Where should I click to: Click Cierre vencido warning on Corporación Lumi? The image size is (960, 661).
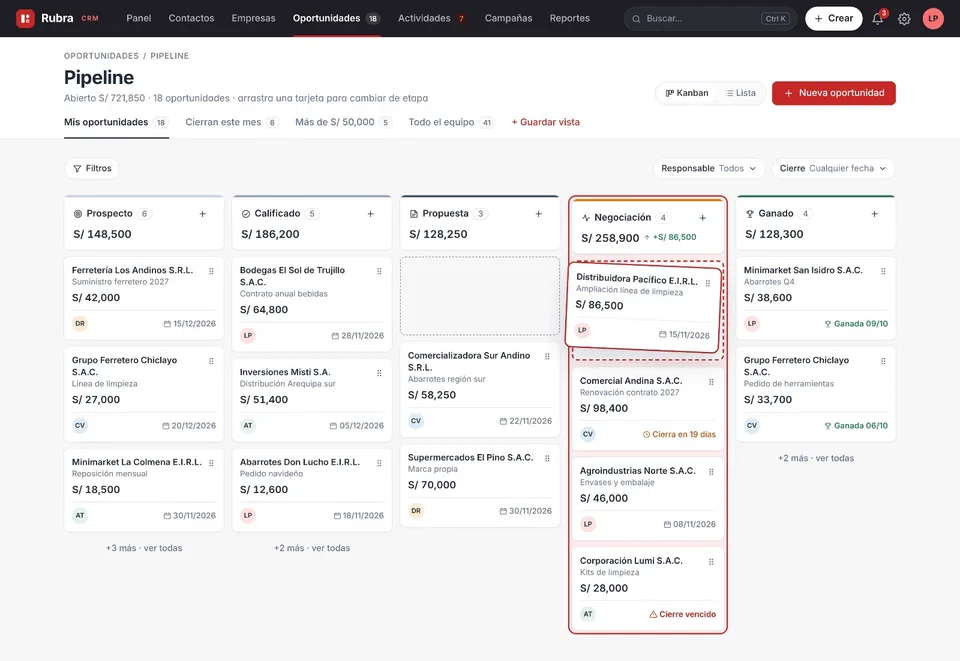click(x=682, y=614)
